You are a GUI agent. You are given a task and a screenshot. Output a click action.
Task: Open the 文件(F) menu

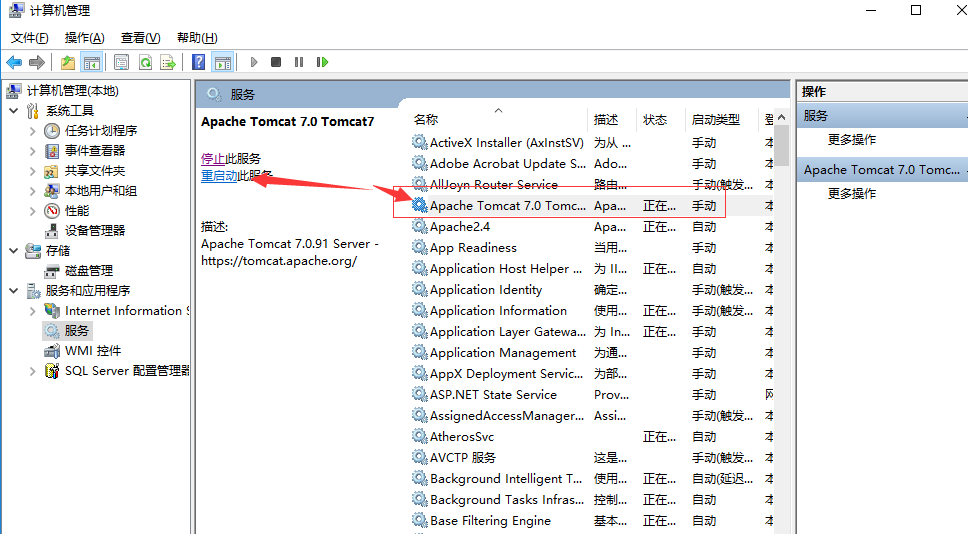click(x=30, y=38)
